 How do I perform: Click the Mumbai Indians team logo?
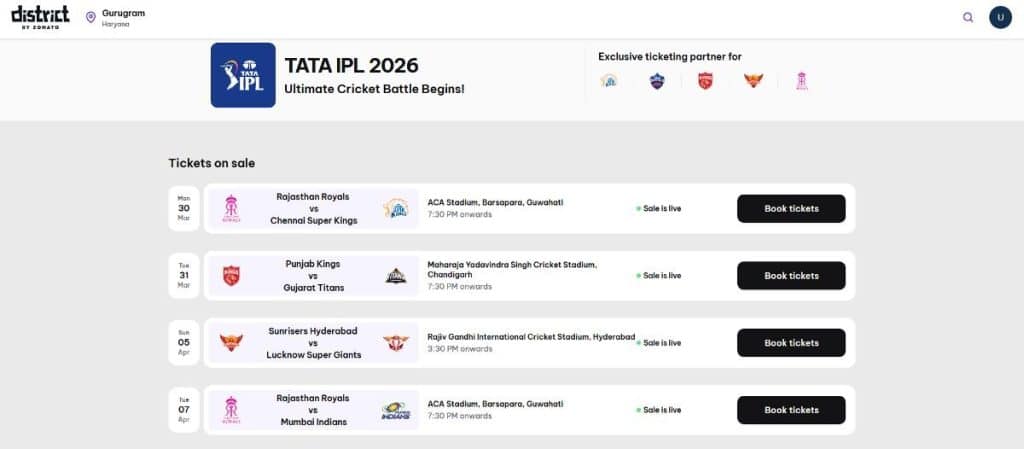(396, 410)
